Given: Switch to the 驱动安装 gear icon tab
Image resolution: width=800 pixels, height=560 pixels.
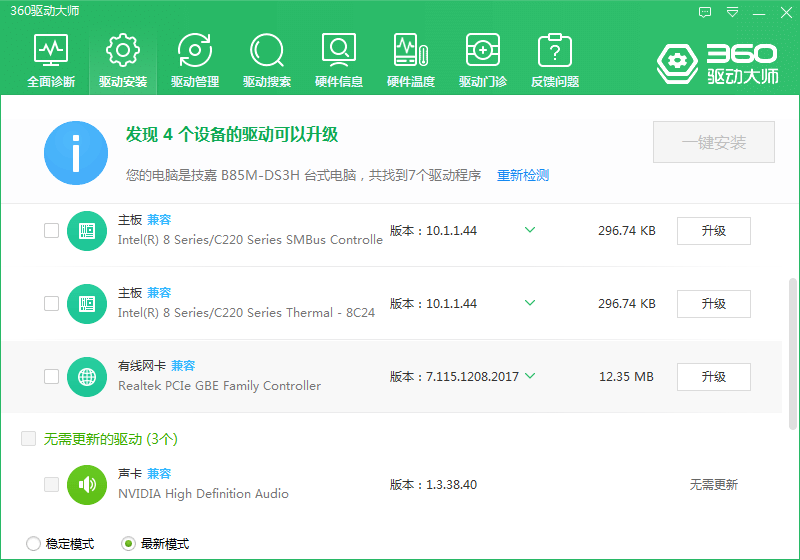Looking at the screenshot, I should (123, 60).
